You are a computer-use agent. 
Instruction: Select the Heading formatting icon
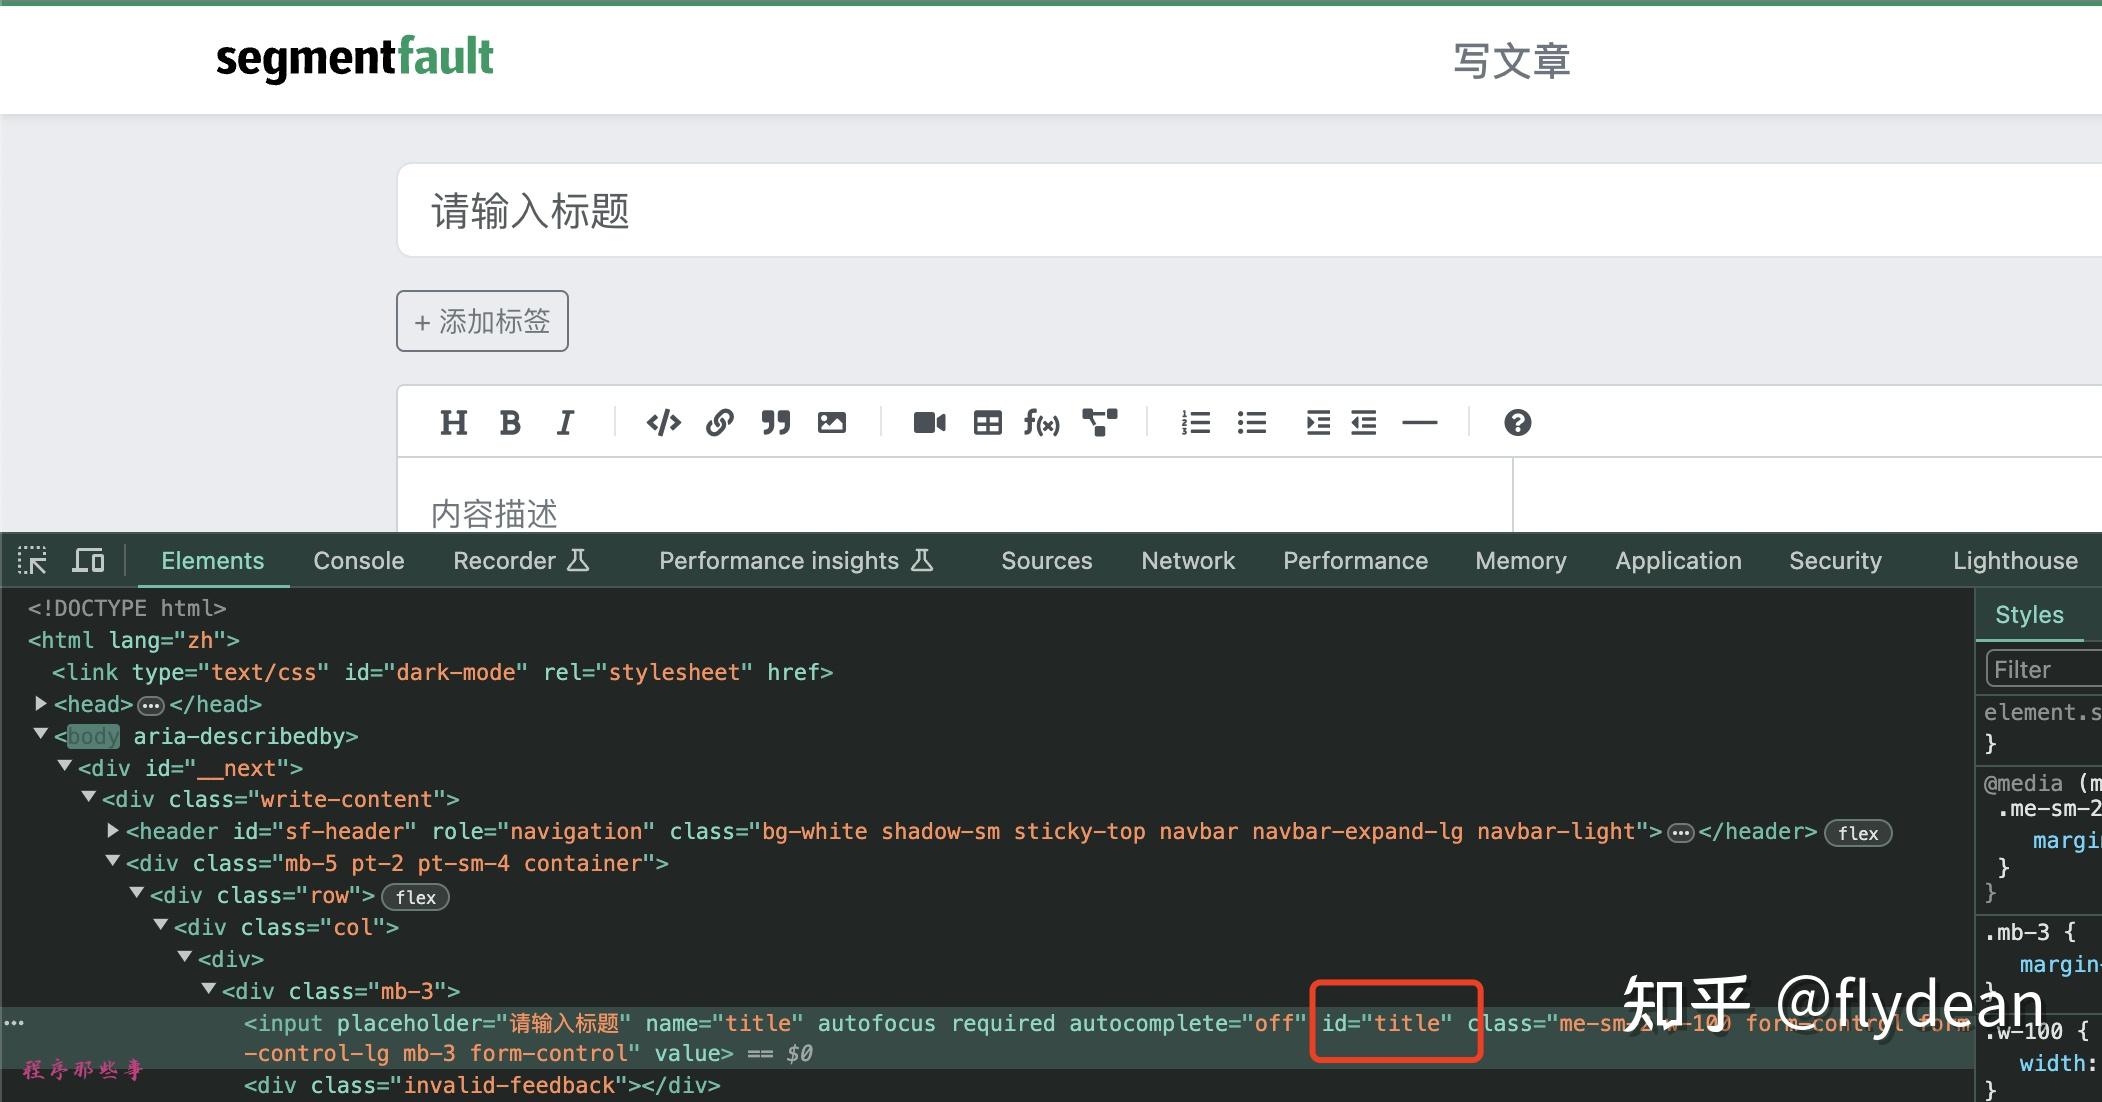453,422
